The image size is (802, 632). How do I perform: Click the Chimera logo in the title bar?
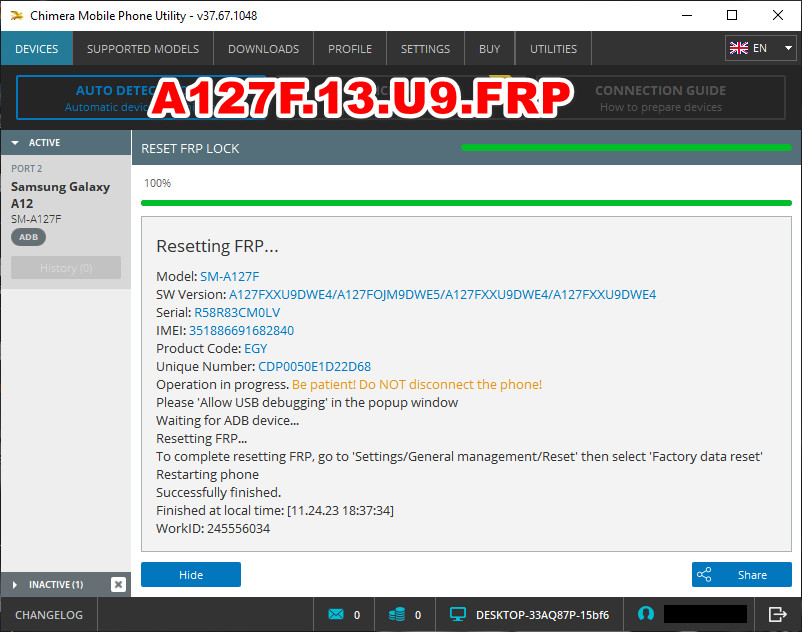[x=15, y=15]
